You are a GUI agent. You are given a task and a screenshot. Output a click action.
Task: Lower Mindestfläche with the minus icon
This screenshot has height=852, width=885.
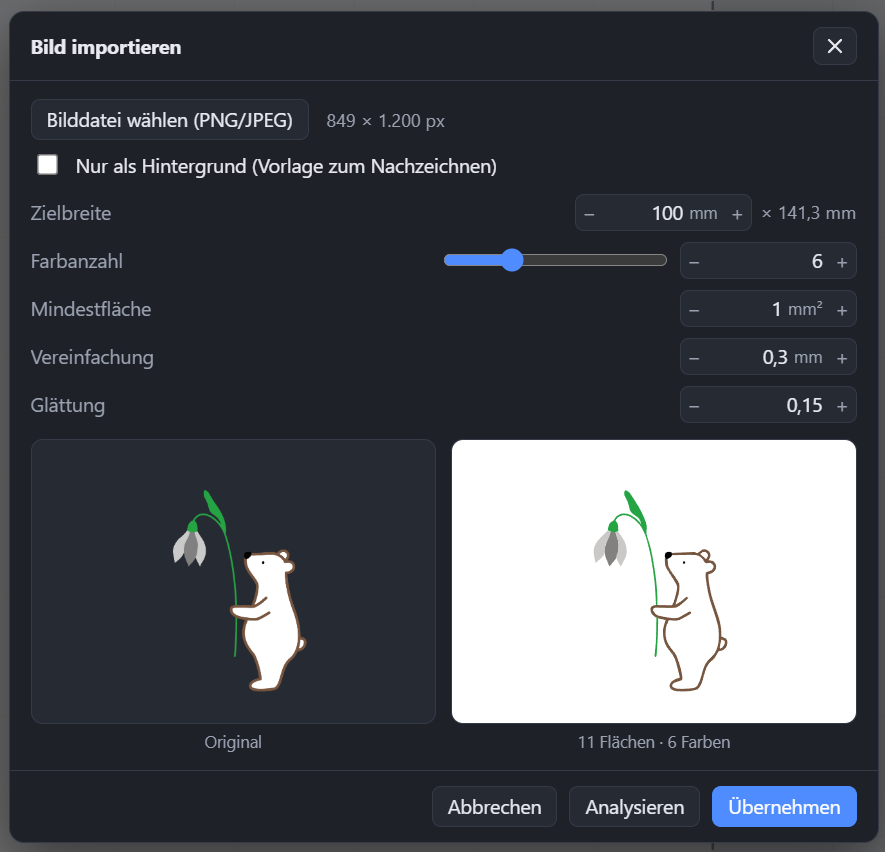[x=694, y=310]
